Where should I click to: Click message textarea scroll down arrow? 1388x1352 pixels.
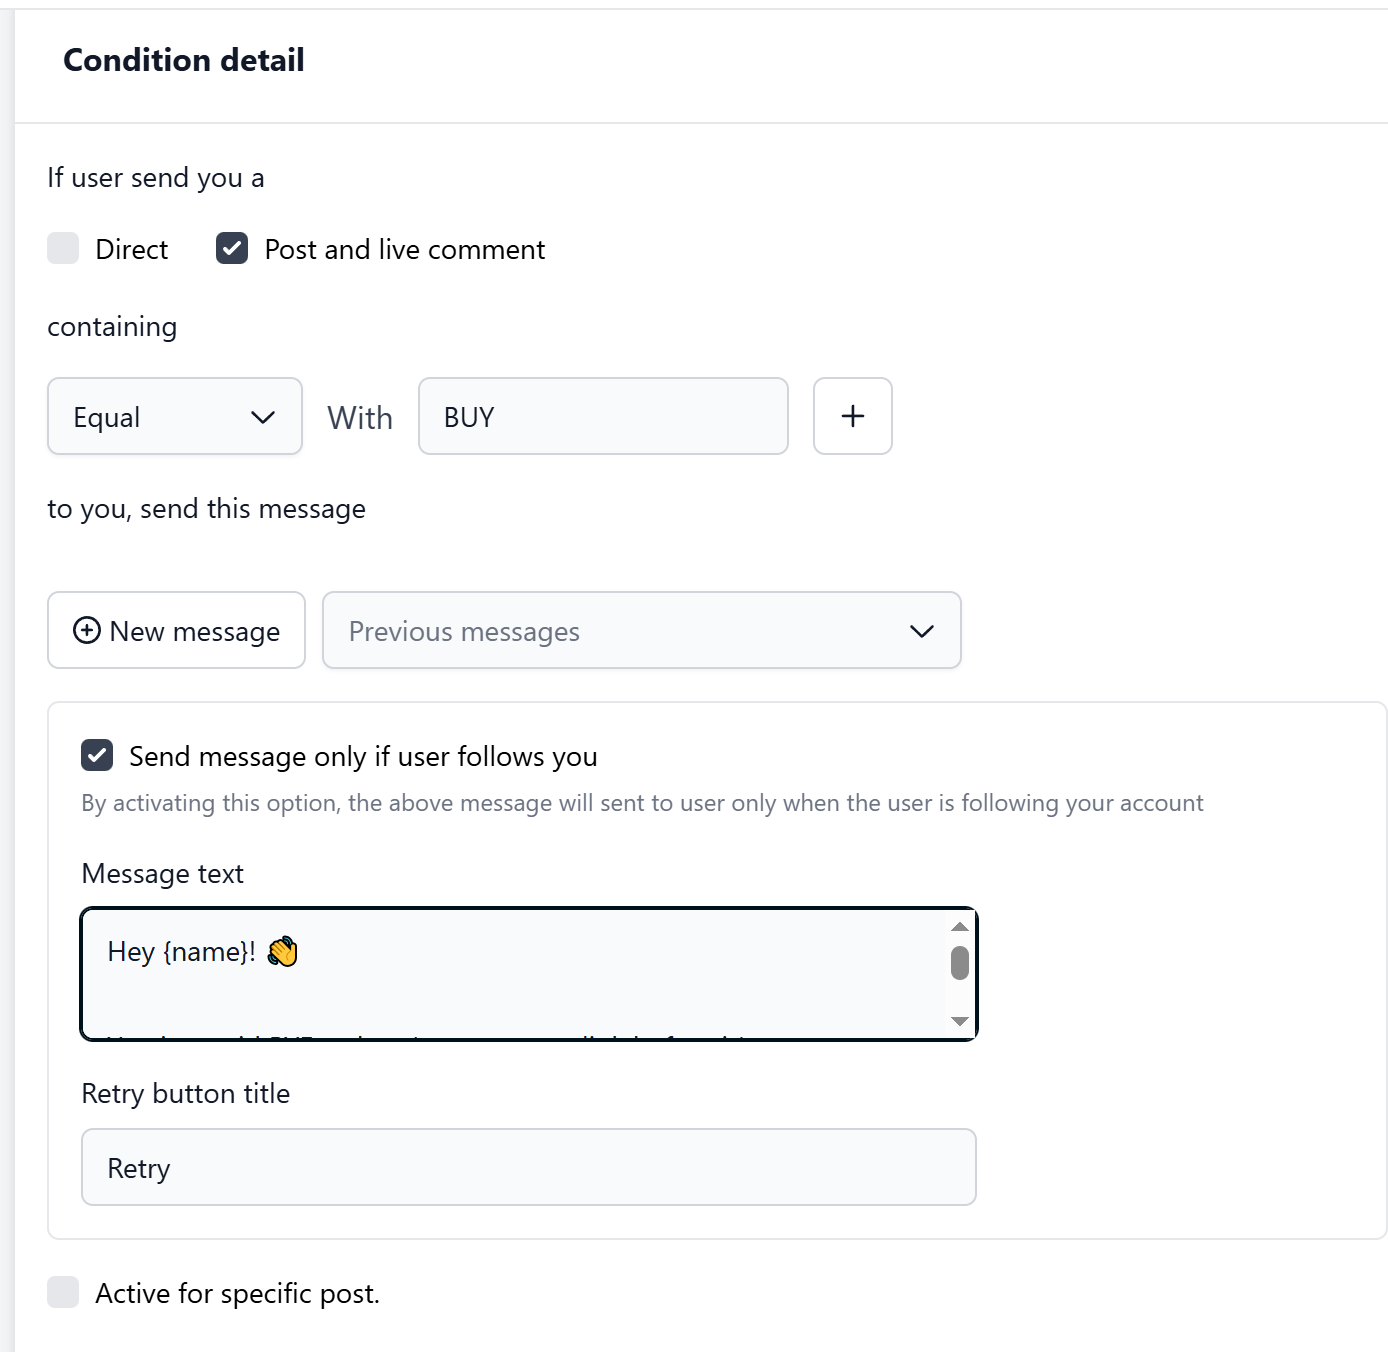coord(960,1021)
